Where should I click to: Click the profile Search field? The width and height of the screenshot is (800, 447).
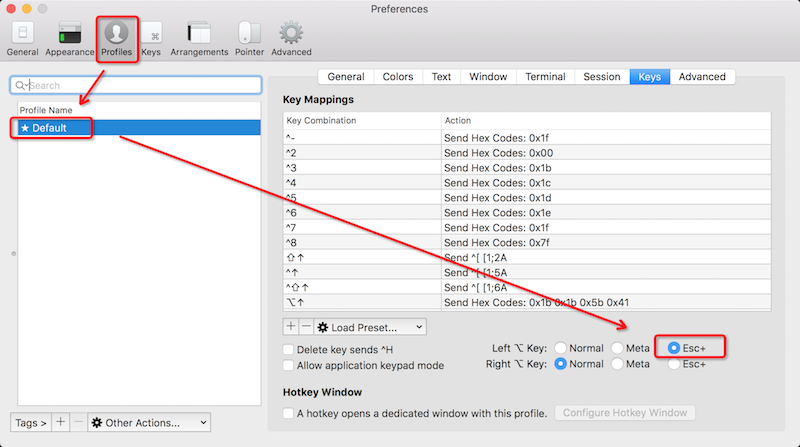click(136, 85)
